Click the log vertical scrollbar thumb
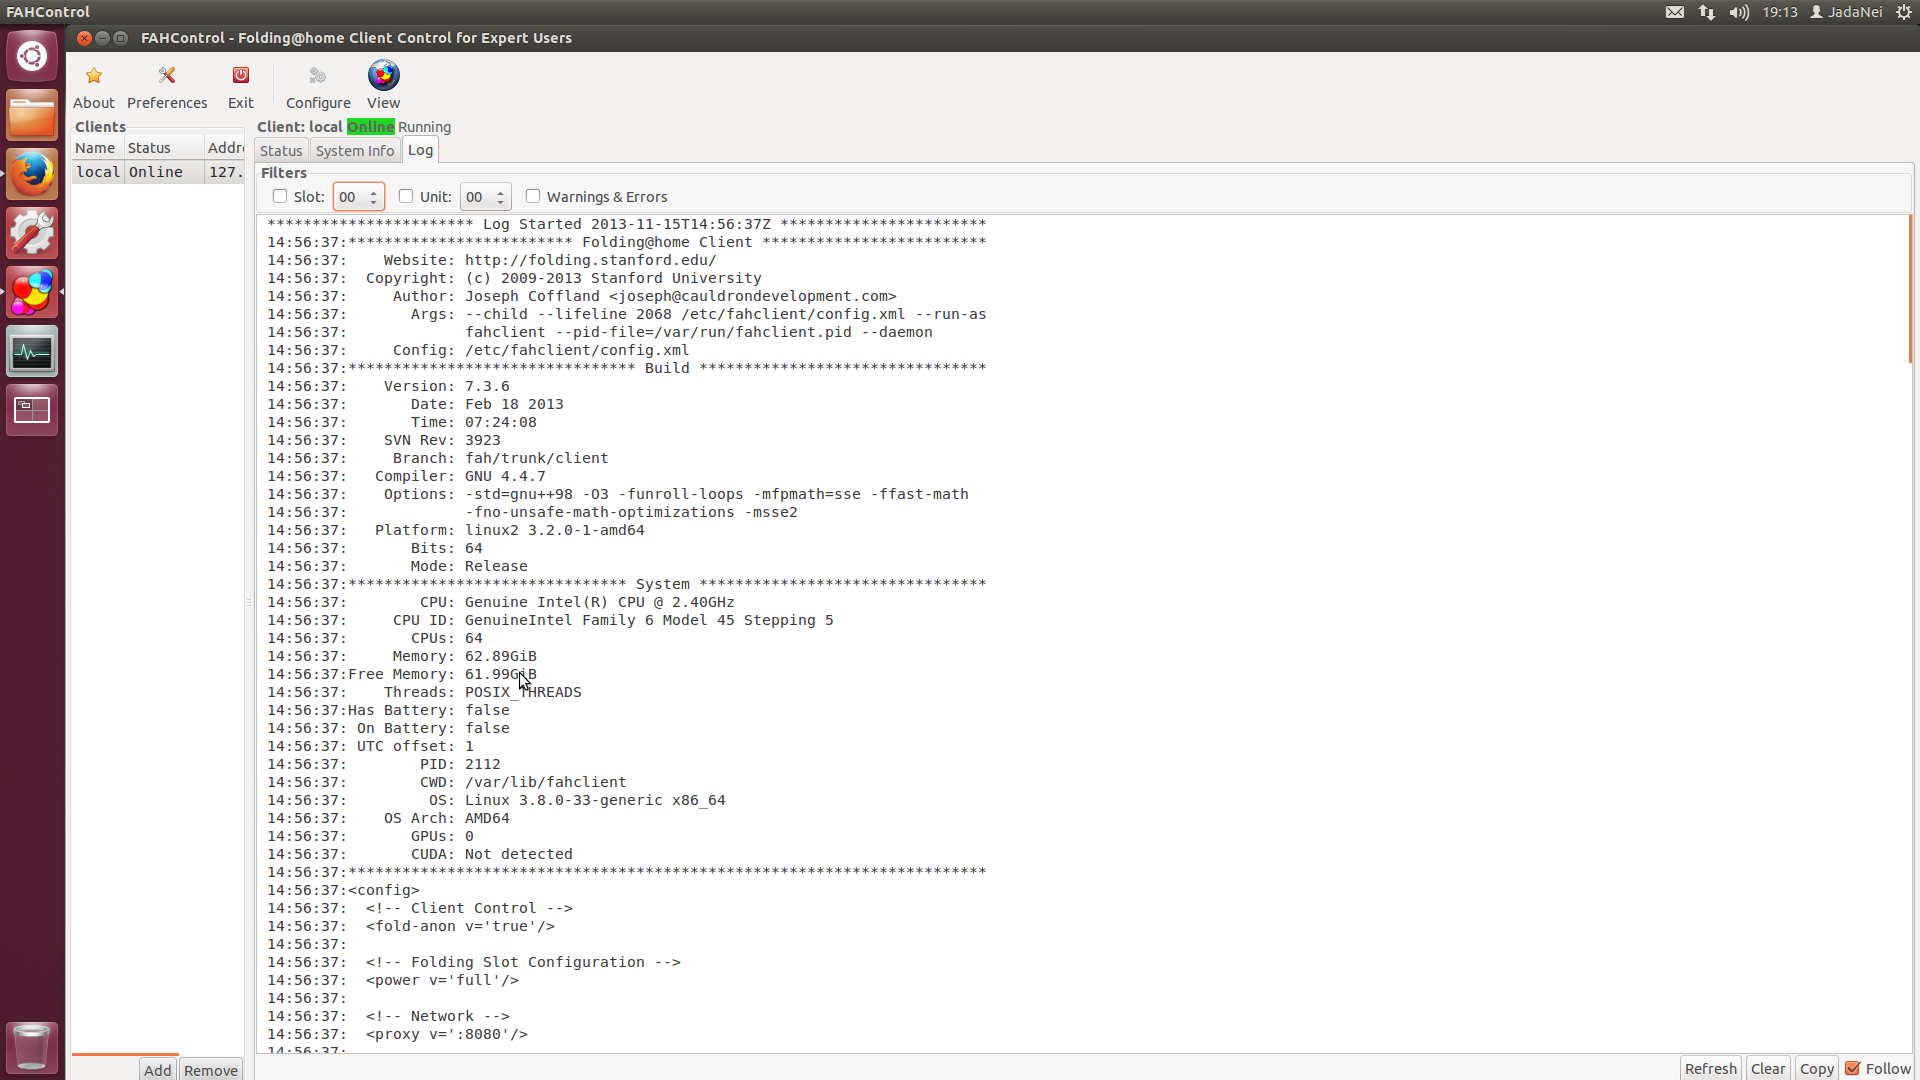This screenshot has height=1080, width=1920. coord(1910,288)
